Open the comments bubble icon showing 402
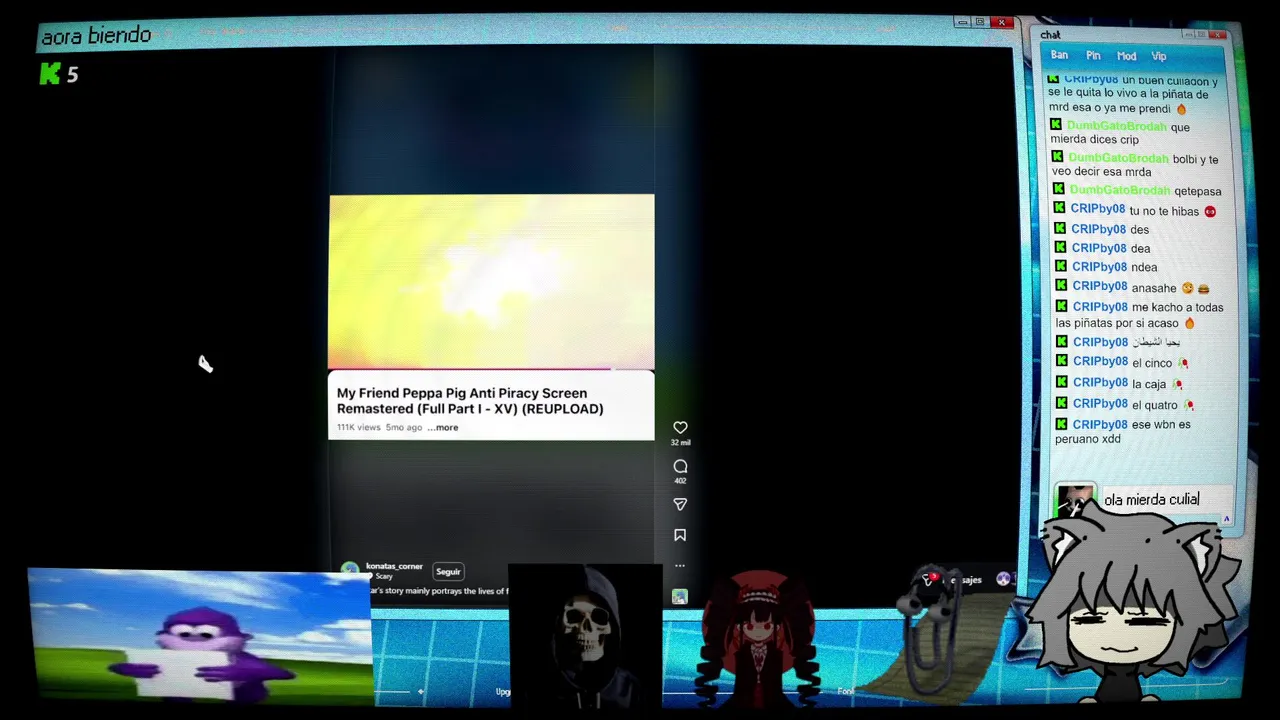The height and width of the screenshot is (720, 1280). point(680,466)
